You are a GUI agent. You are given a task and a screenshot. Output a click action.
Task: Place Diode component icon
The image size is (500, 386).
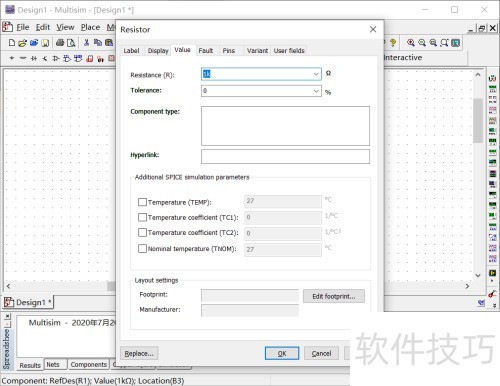click(34, 58)
